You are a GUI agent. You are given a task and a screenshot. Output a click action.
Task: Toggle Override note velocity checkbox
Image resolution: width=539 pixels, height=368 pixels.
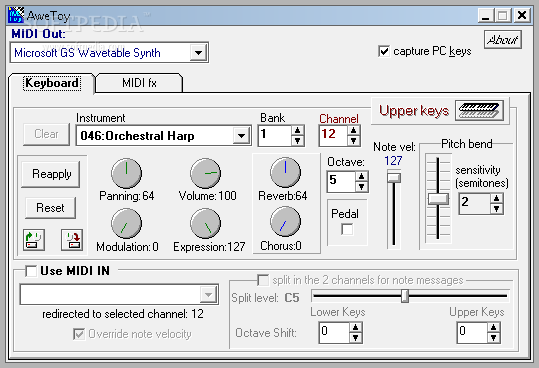point(79,334)
